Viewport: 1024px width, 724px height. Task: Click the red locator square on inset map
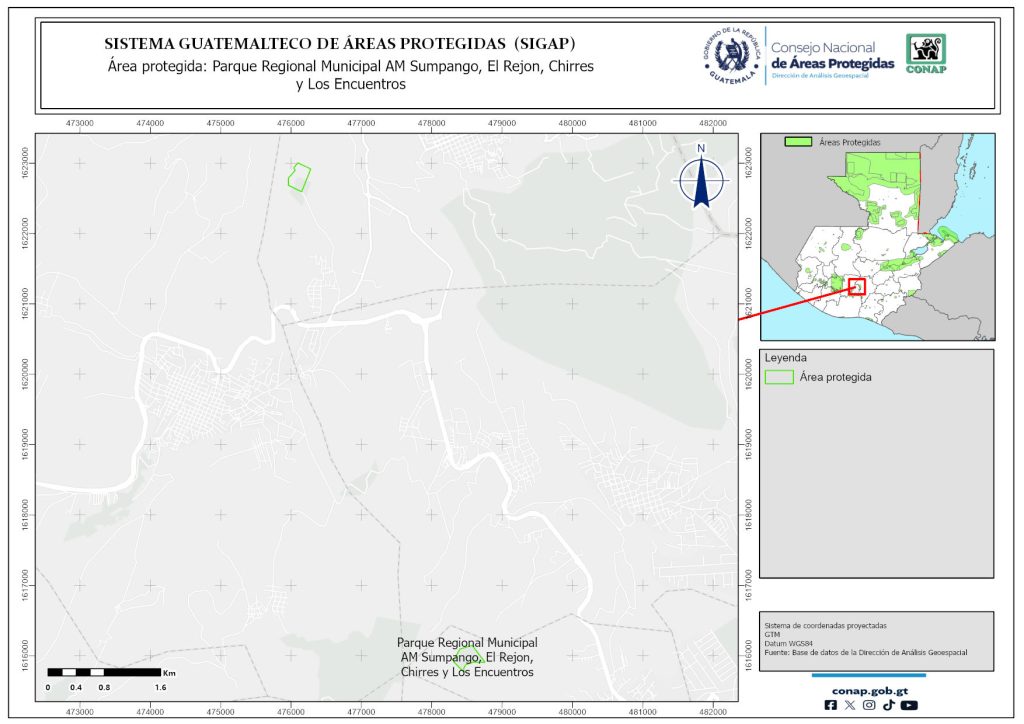[856, 286]
